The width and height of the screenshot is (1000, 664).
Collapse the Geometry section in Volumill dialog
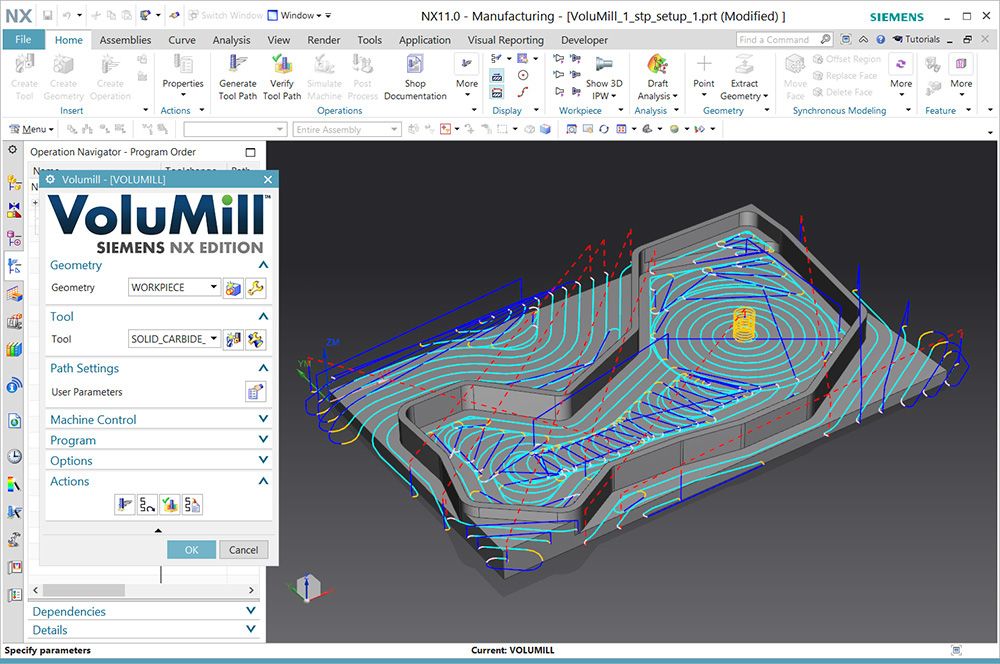(263, 265)
